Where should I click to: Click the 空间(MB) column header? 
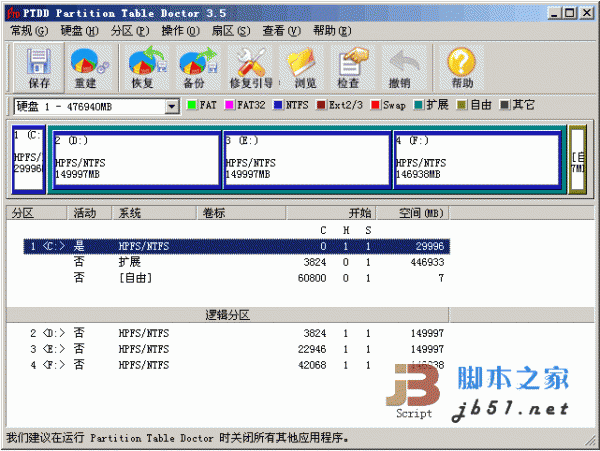click(413, 213)
